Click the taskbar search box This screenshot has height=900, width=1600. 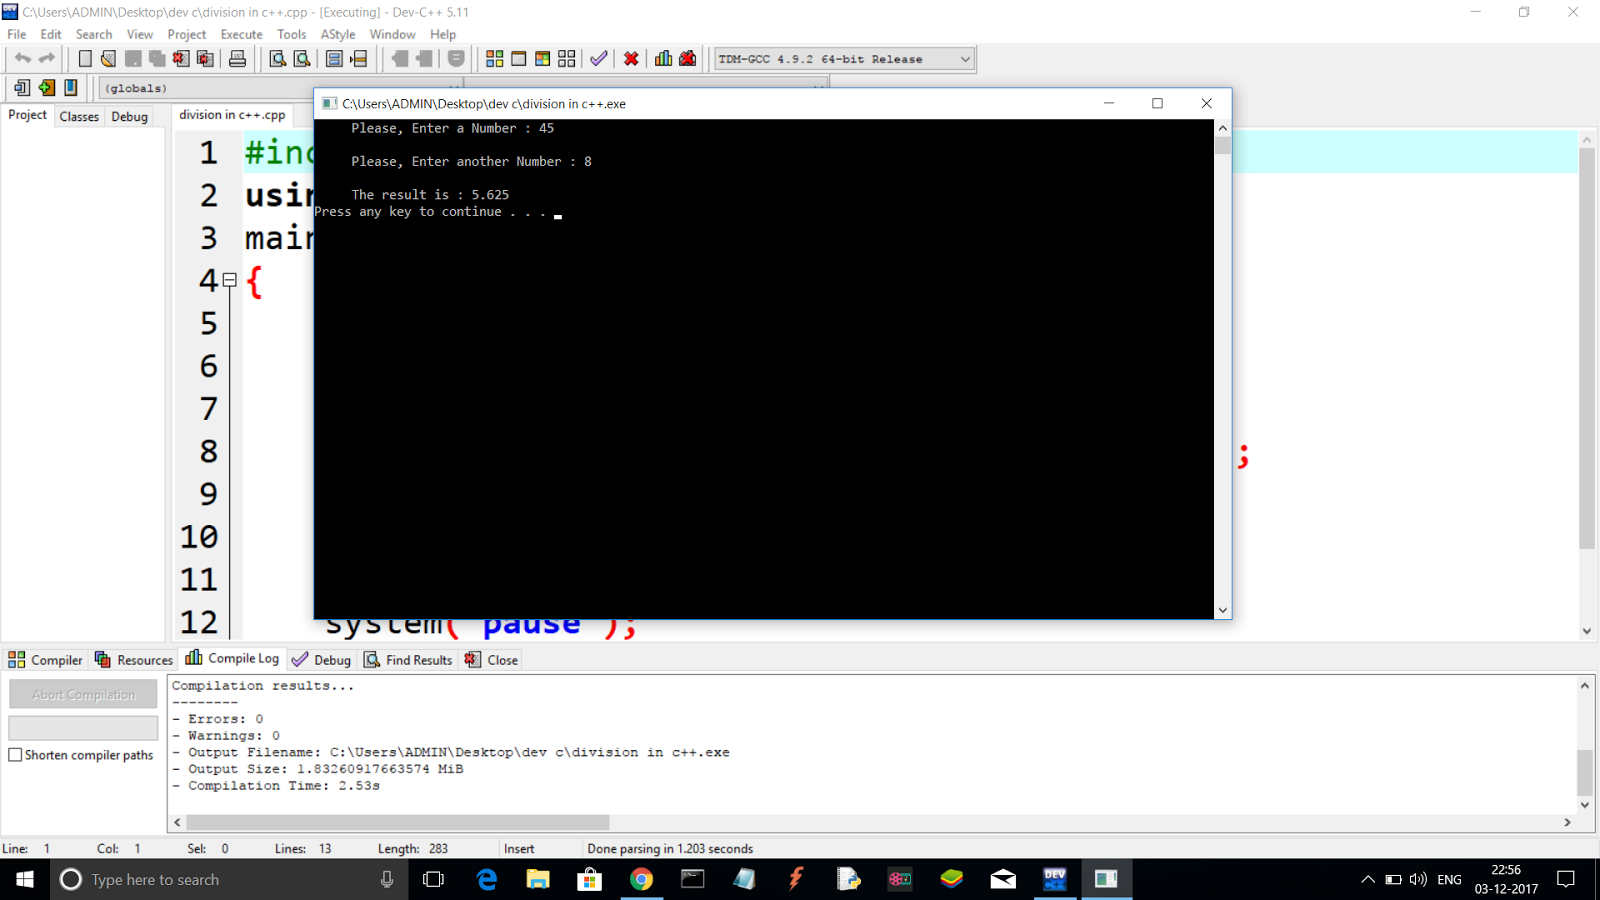click(x=228, y=880)
